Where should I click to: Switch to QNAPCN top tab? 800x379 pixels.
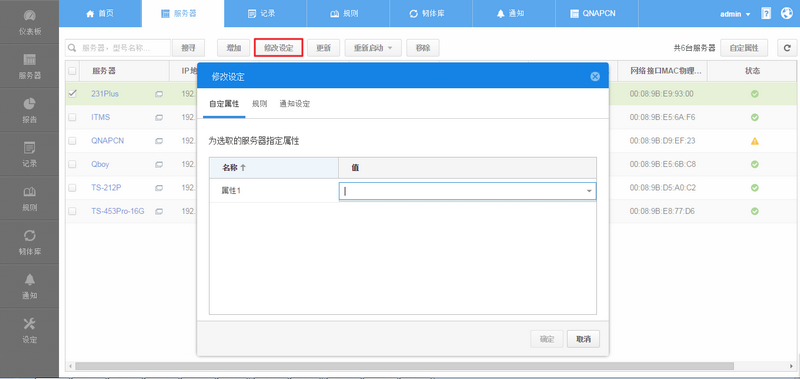596,14
